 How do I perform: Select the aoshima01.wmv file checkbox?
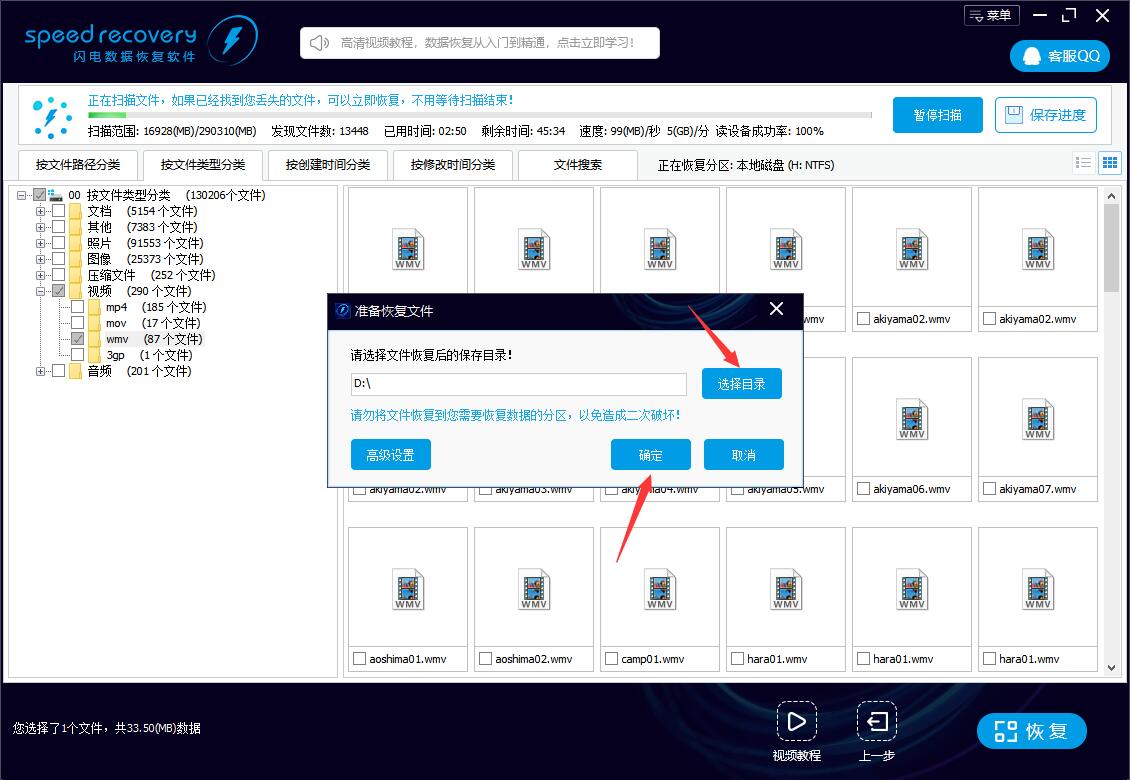tap(361, 658)
